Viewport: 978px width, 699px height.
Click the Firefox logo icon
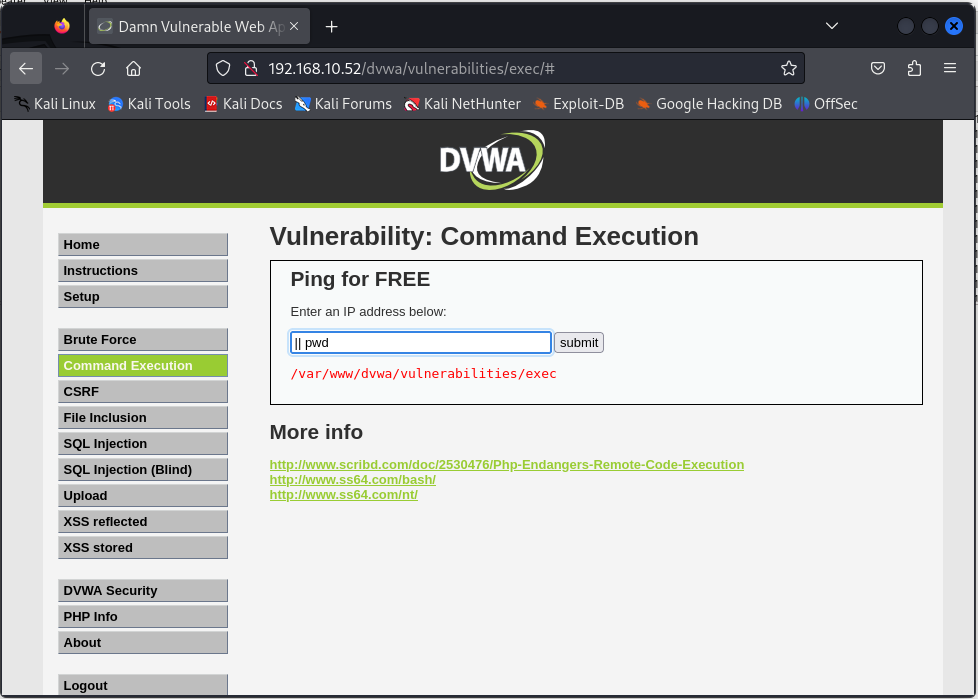(62, 26)
